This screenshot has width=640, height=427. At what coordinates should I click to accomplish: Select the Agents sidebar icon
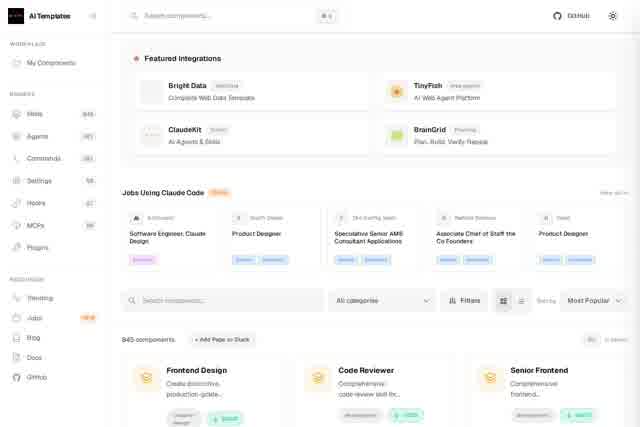click(x=16, y=136)
